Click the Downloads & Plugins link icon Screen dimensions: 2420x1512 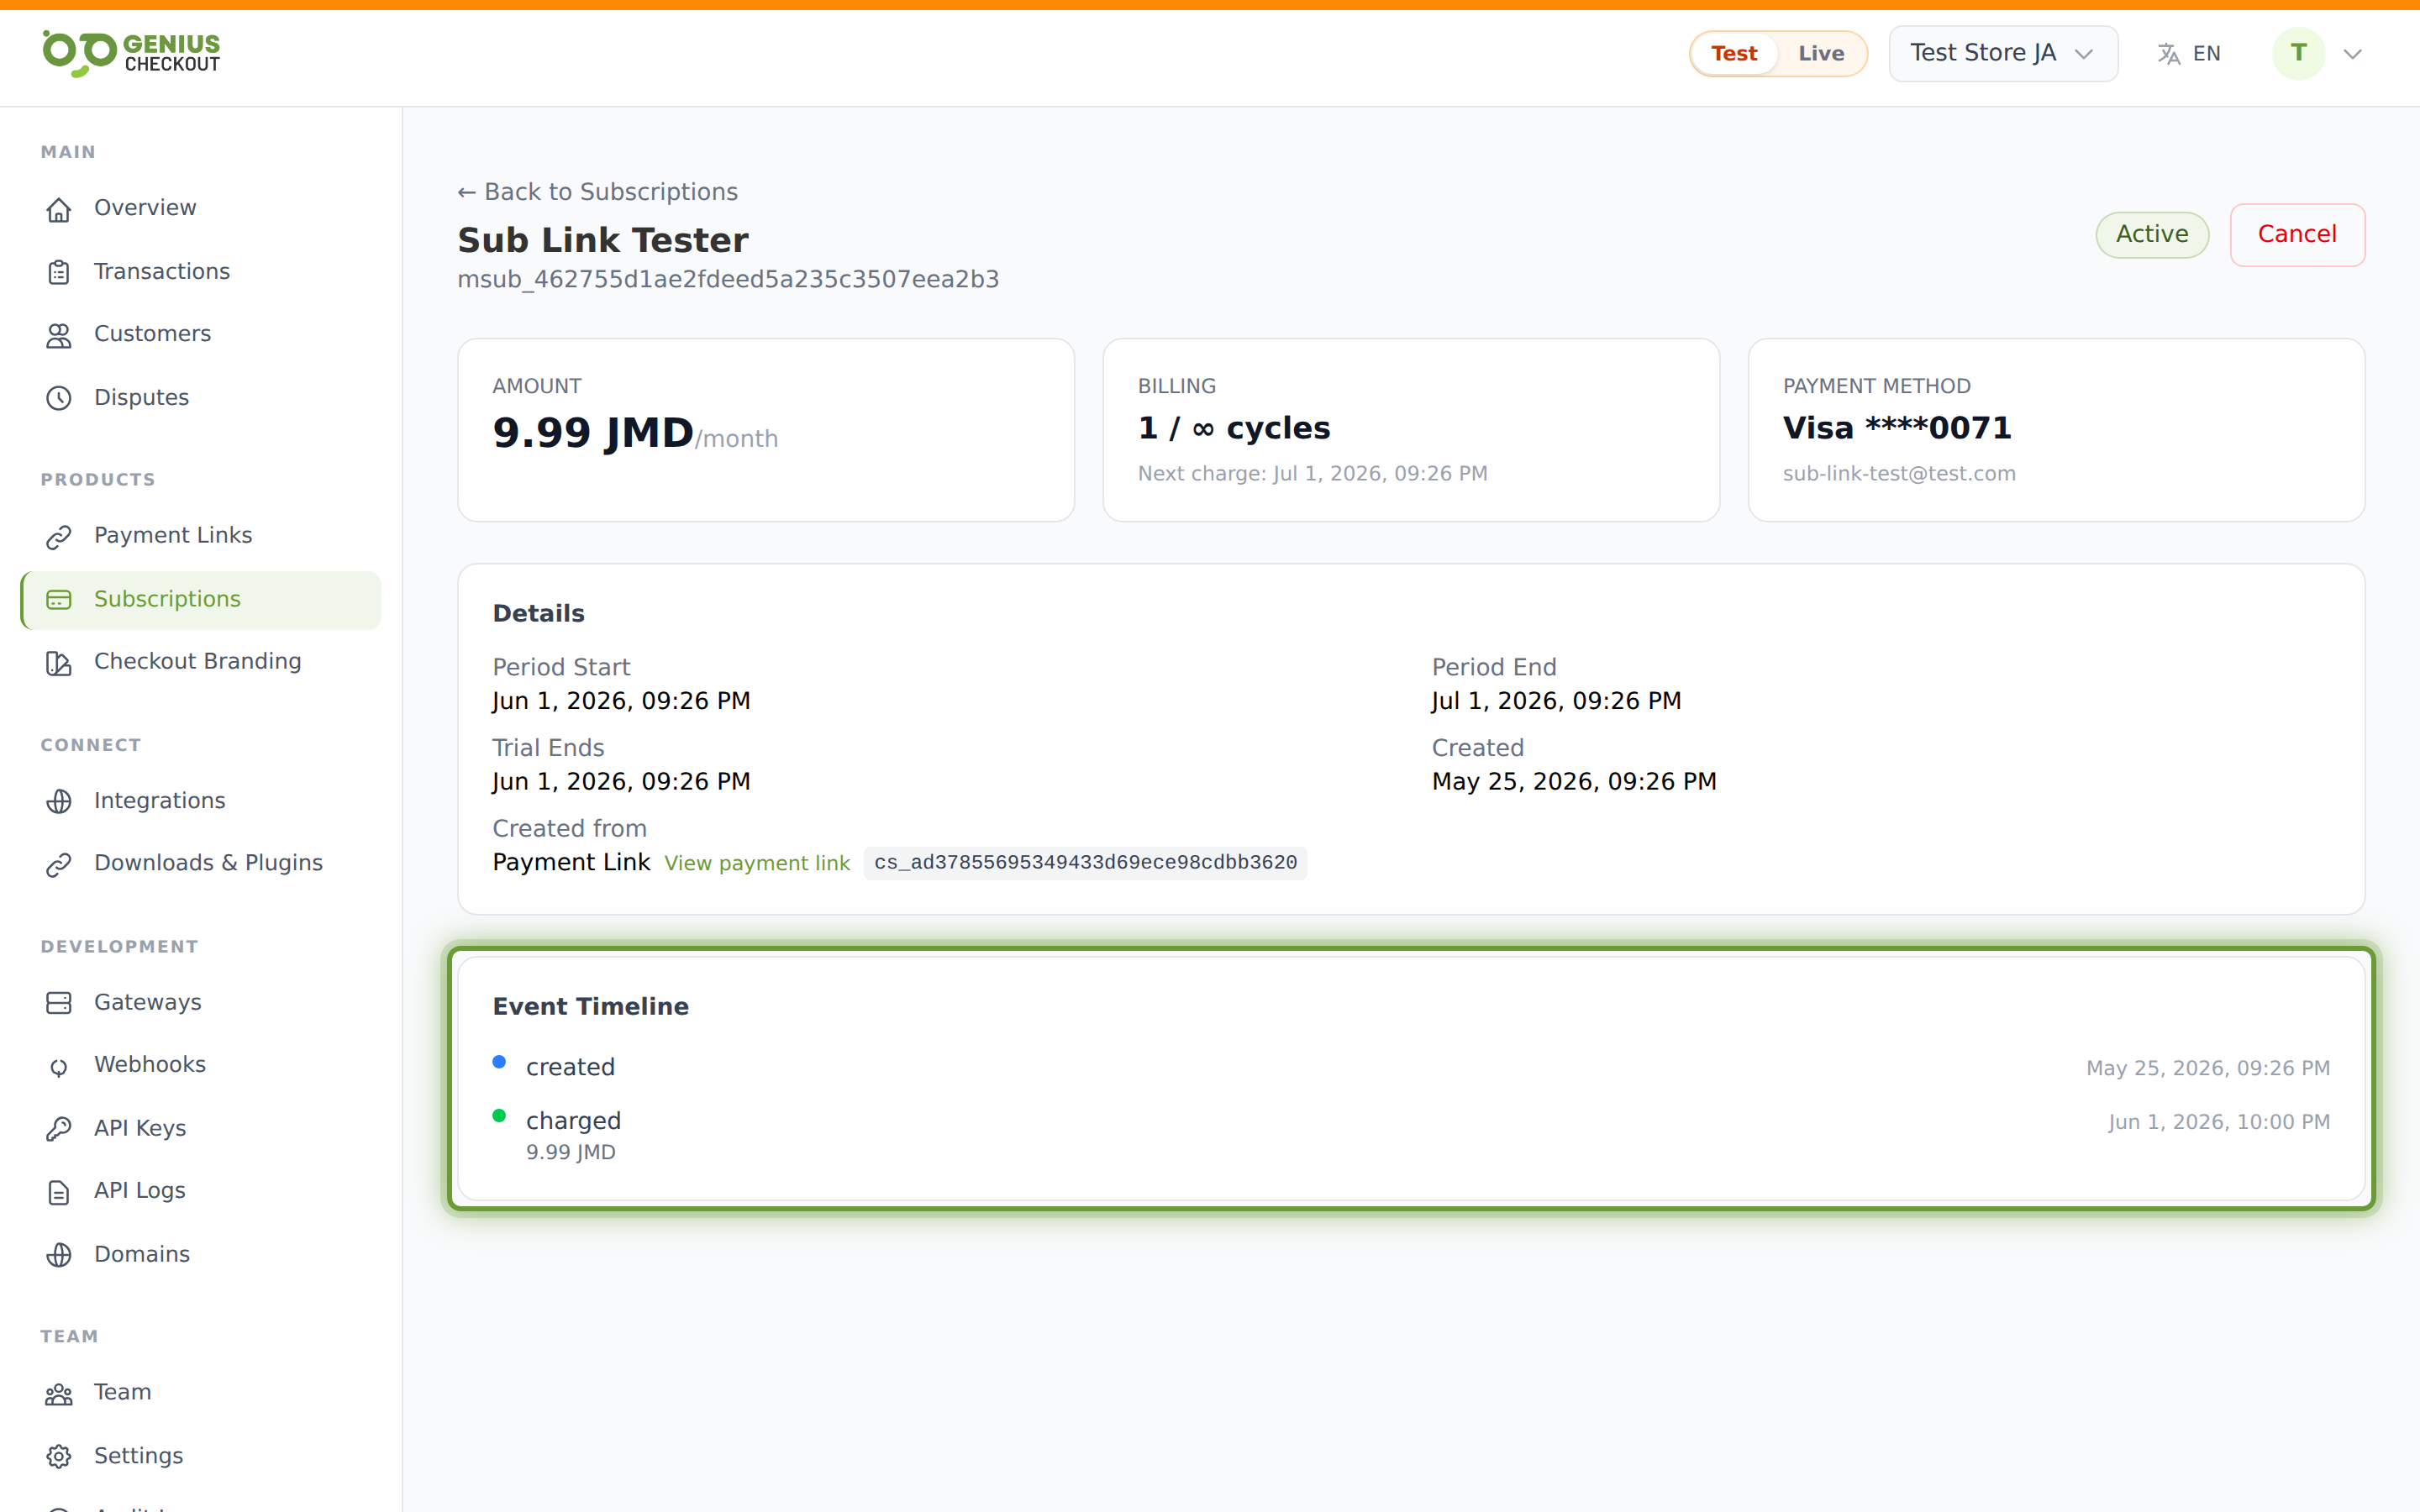point(59,865)
